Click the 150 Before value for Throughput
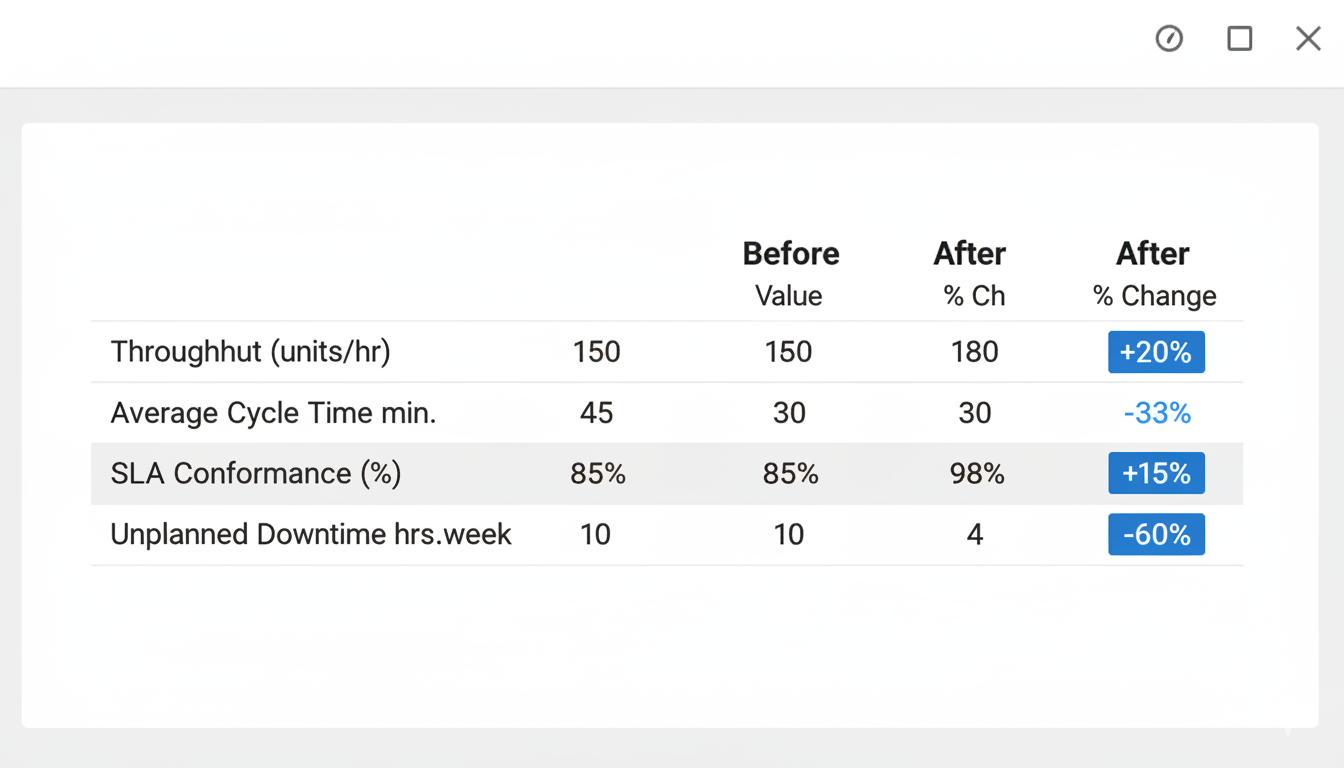Screen dimensions: 1344x768 coord(789,352)
